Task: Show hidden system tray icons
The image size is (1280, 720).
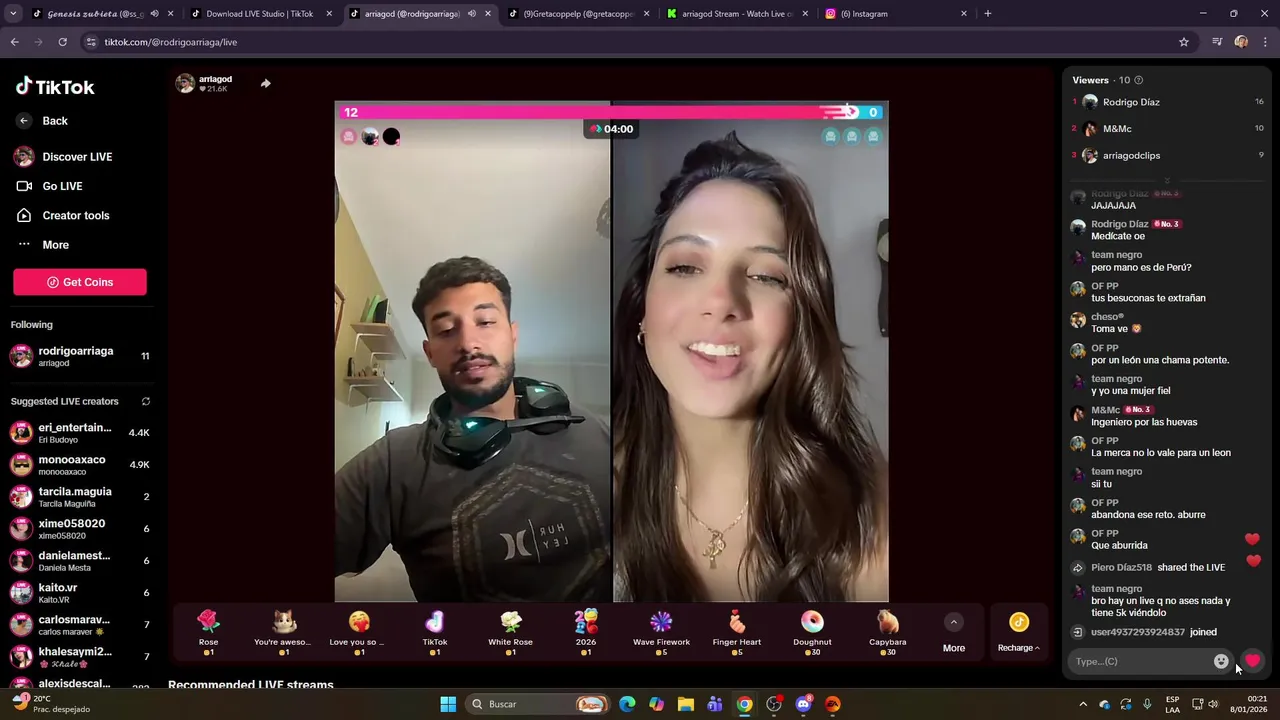Action: (1083, 704)
